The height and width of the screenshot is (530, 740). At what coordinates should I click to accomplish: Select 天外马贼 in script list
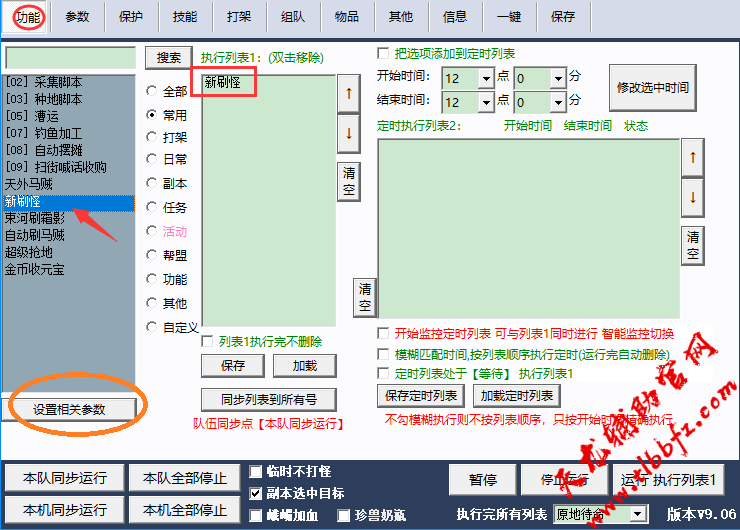pos(69,184)
